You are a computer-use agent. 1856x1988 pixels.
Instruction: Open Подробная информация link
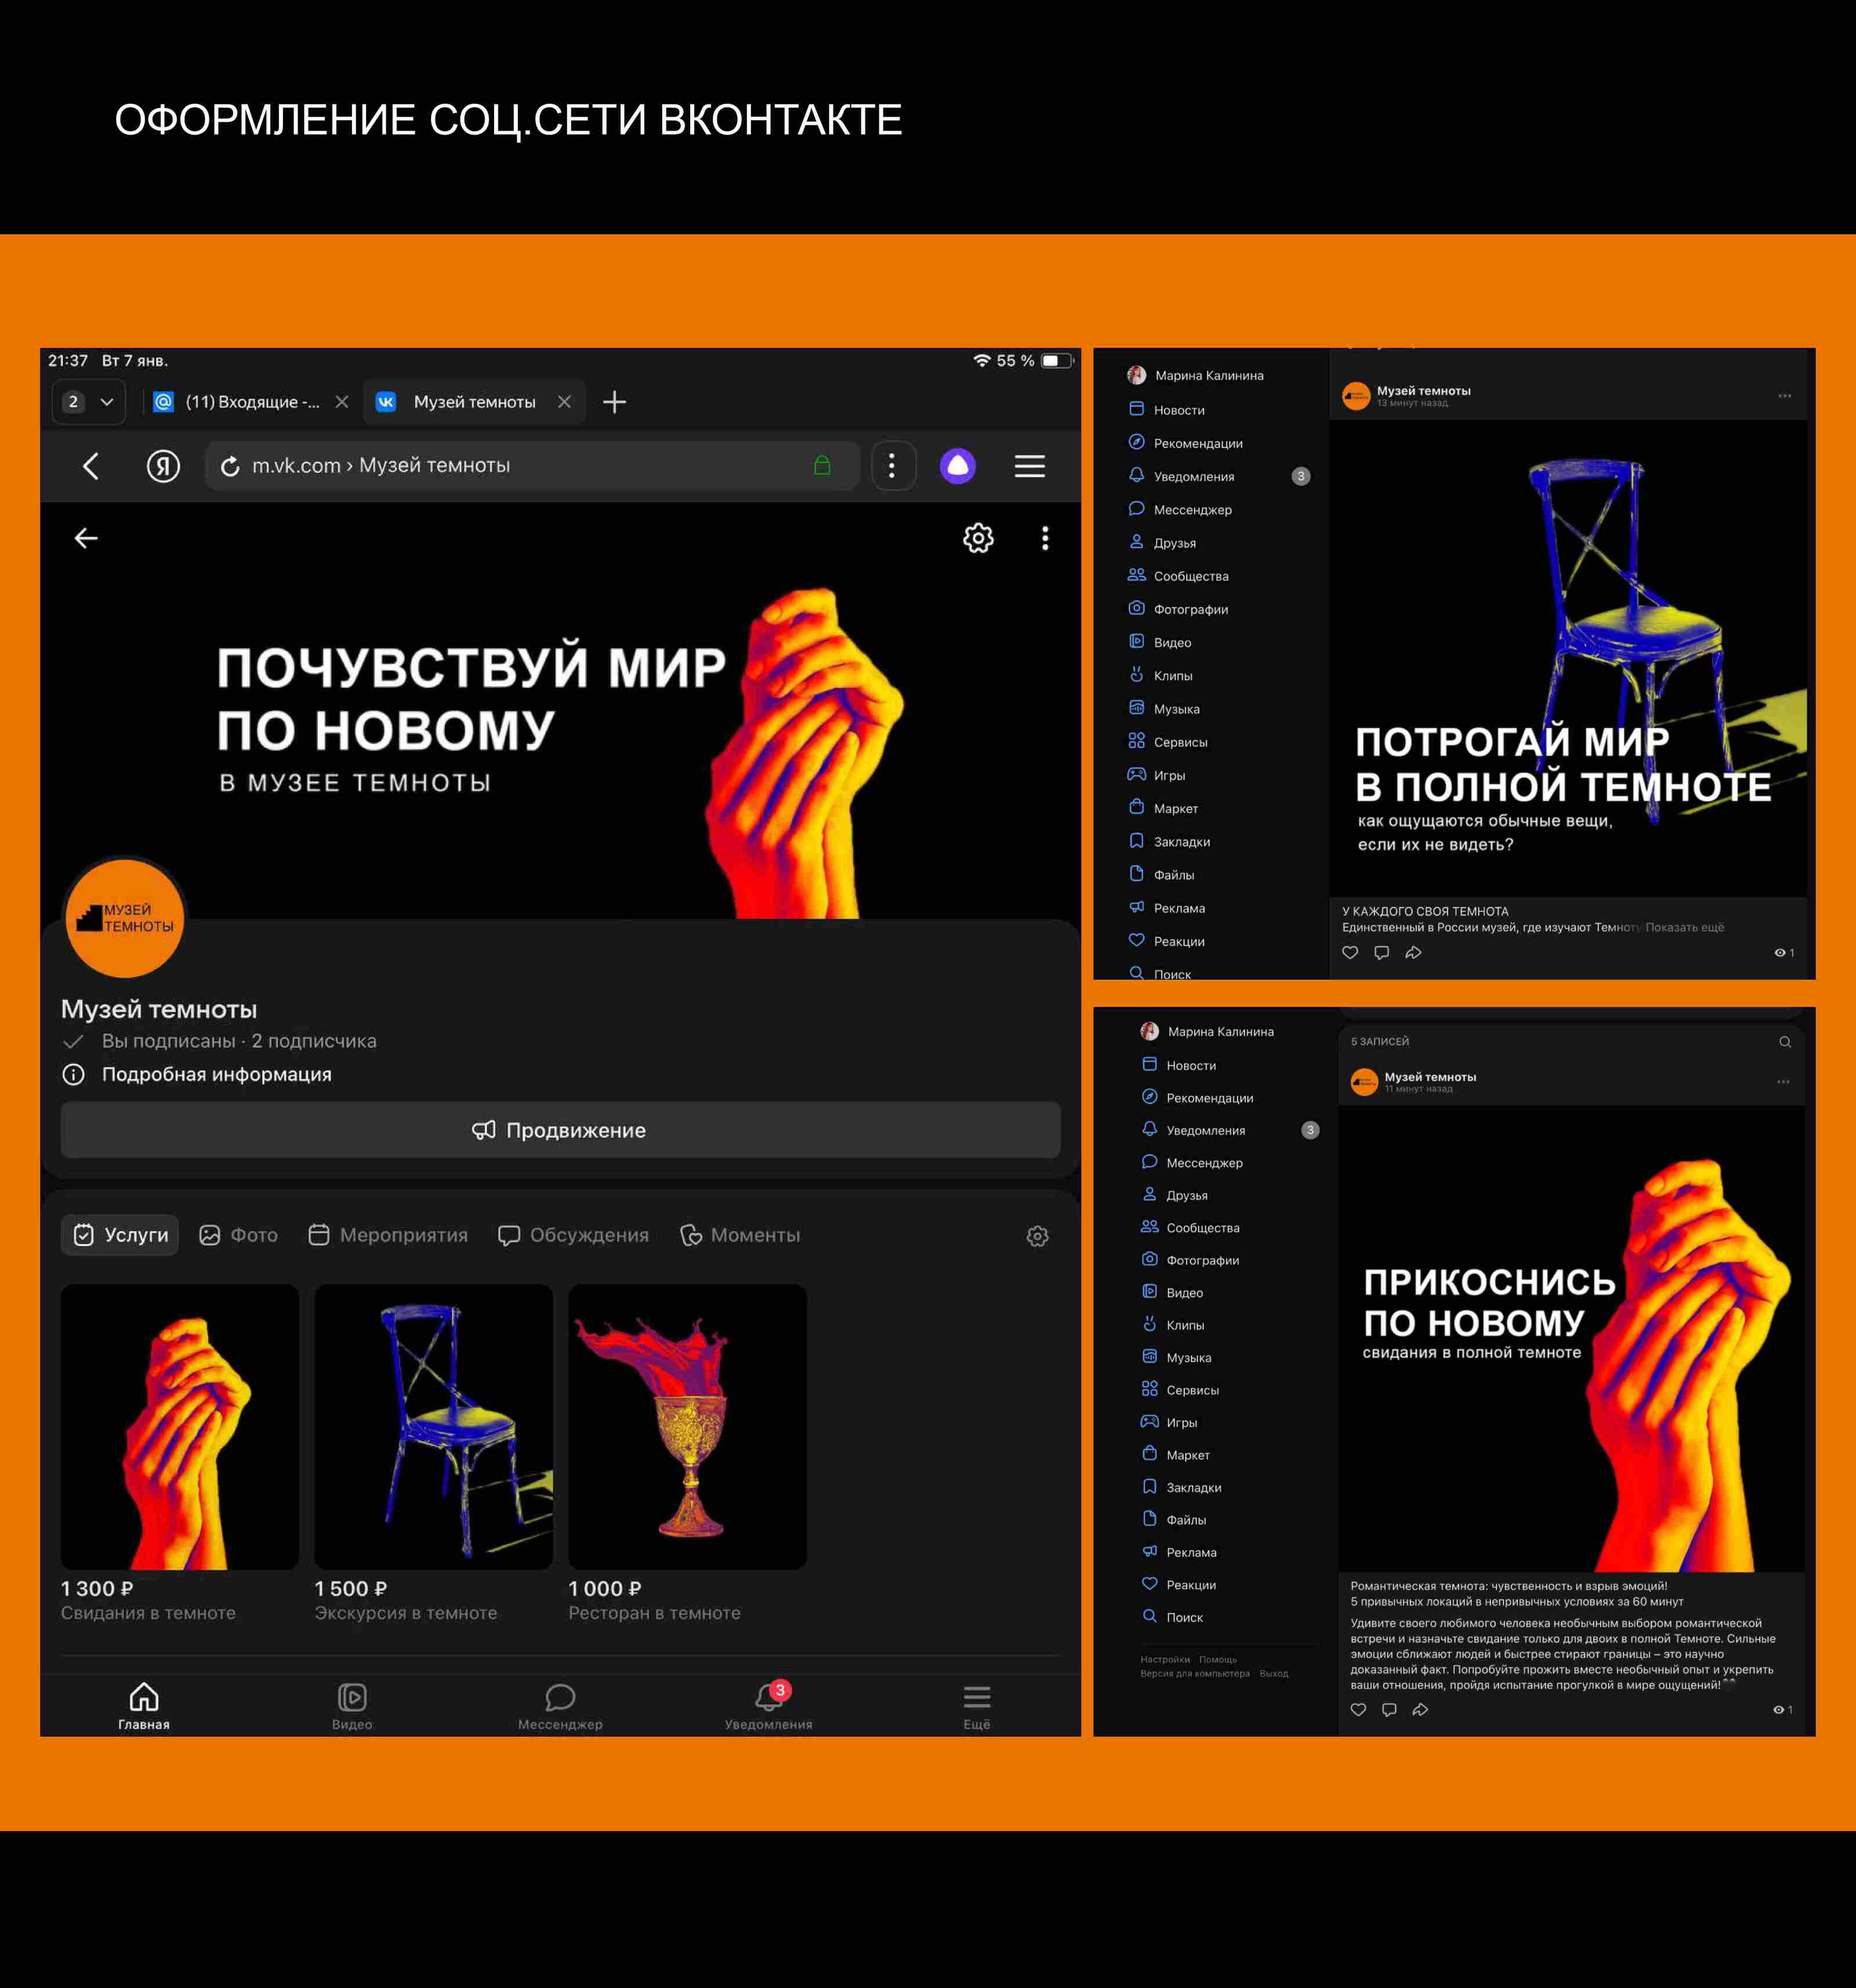[216, 1074]
